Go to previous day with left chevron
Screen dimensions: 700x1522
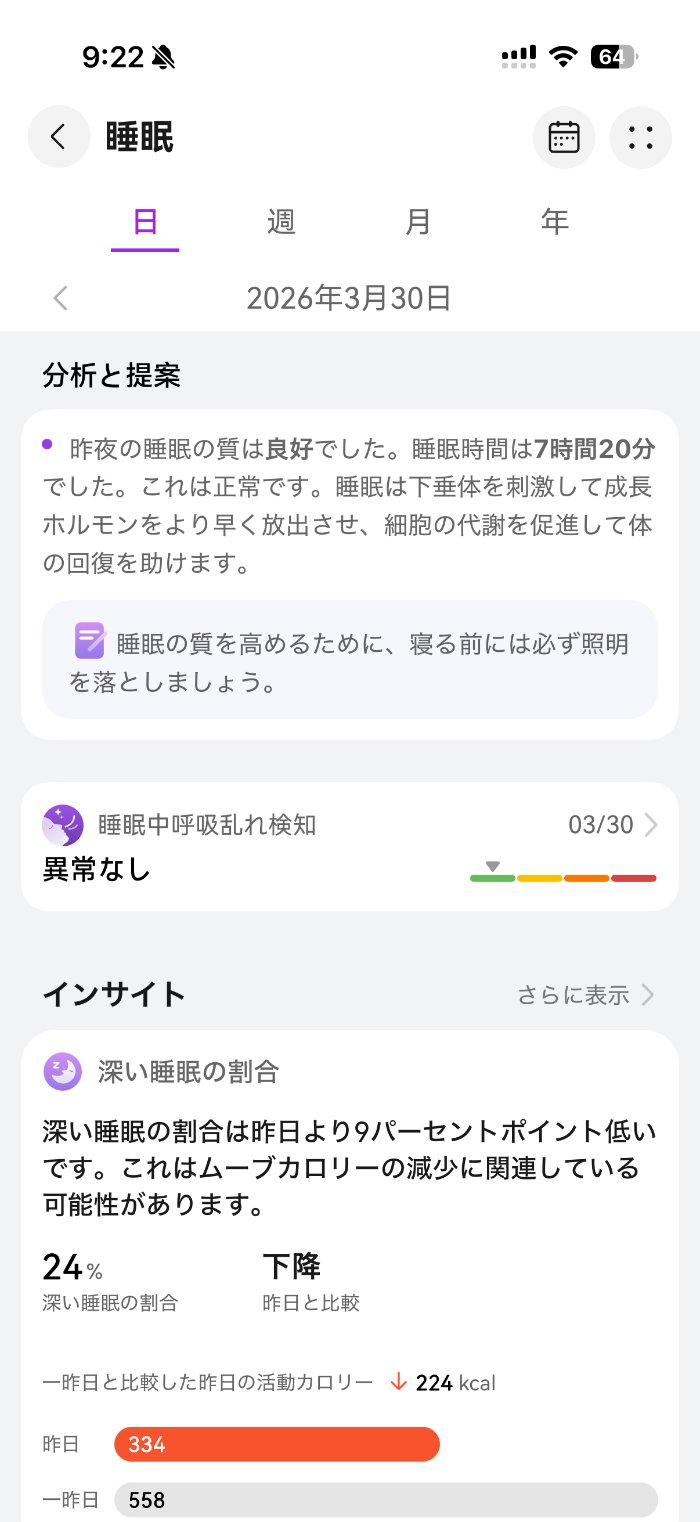coord(61,298)
